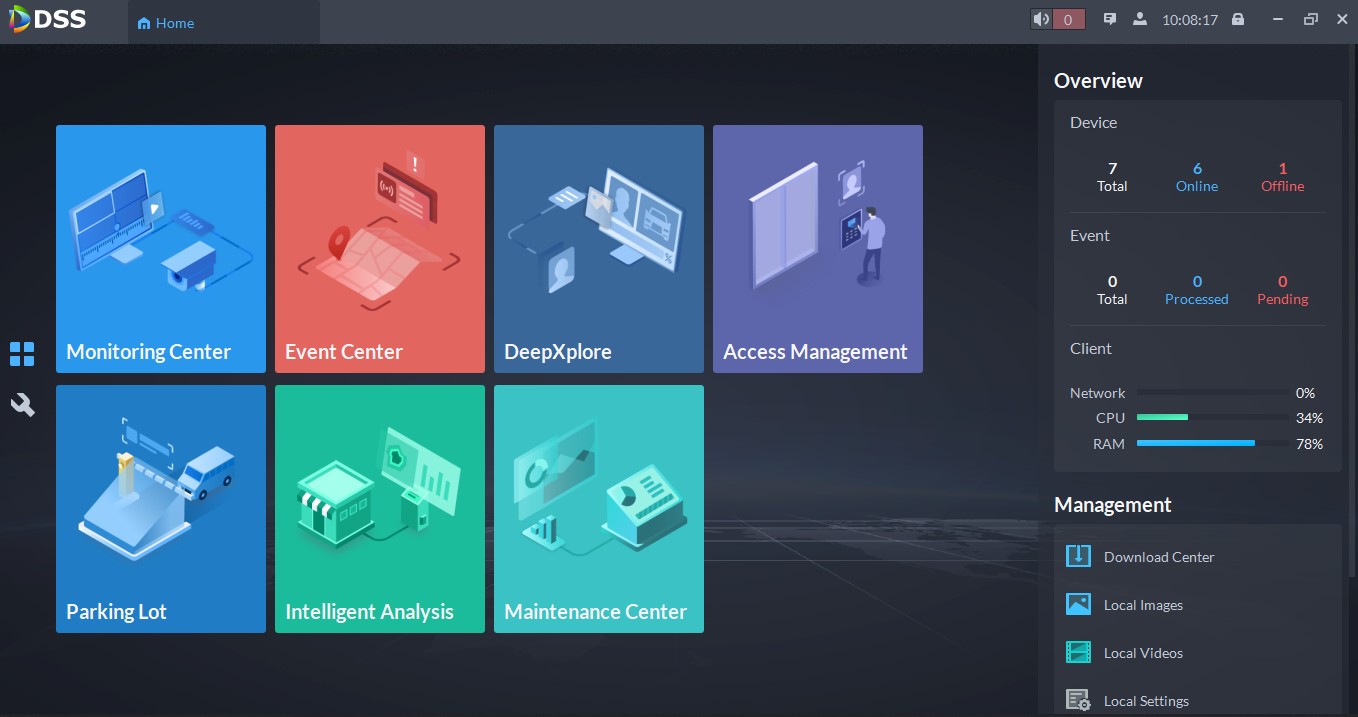This screenshot has height=717, width=1358.
Task: Open the messages chat icon
Action: click(x=1110, y=19)
